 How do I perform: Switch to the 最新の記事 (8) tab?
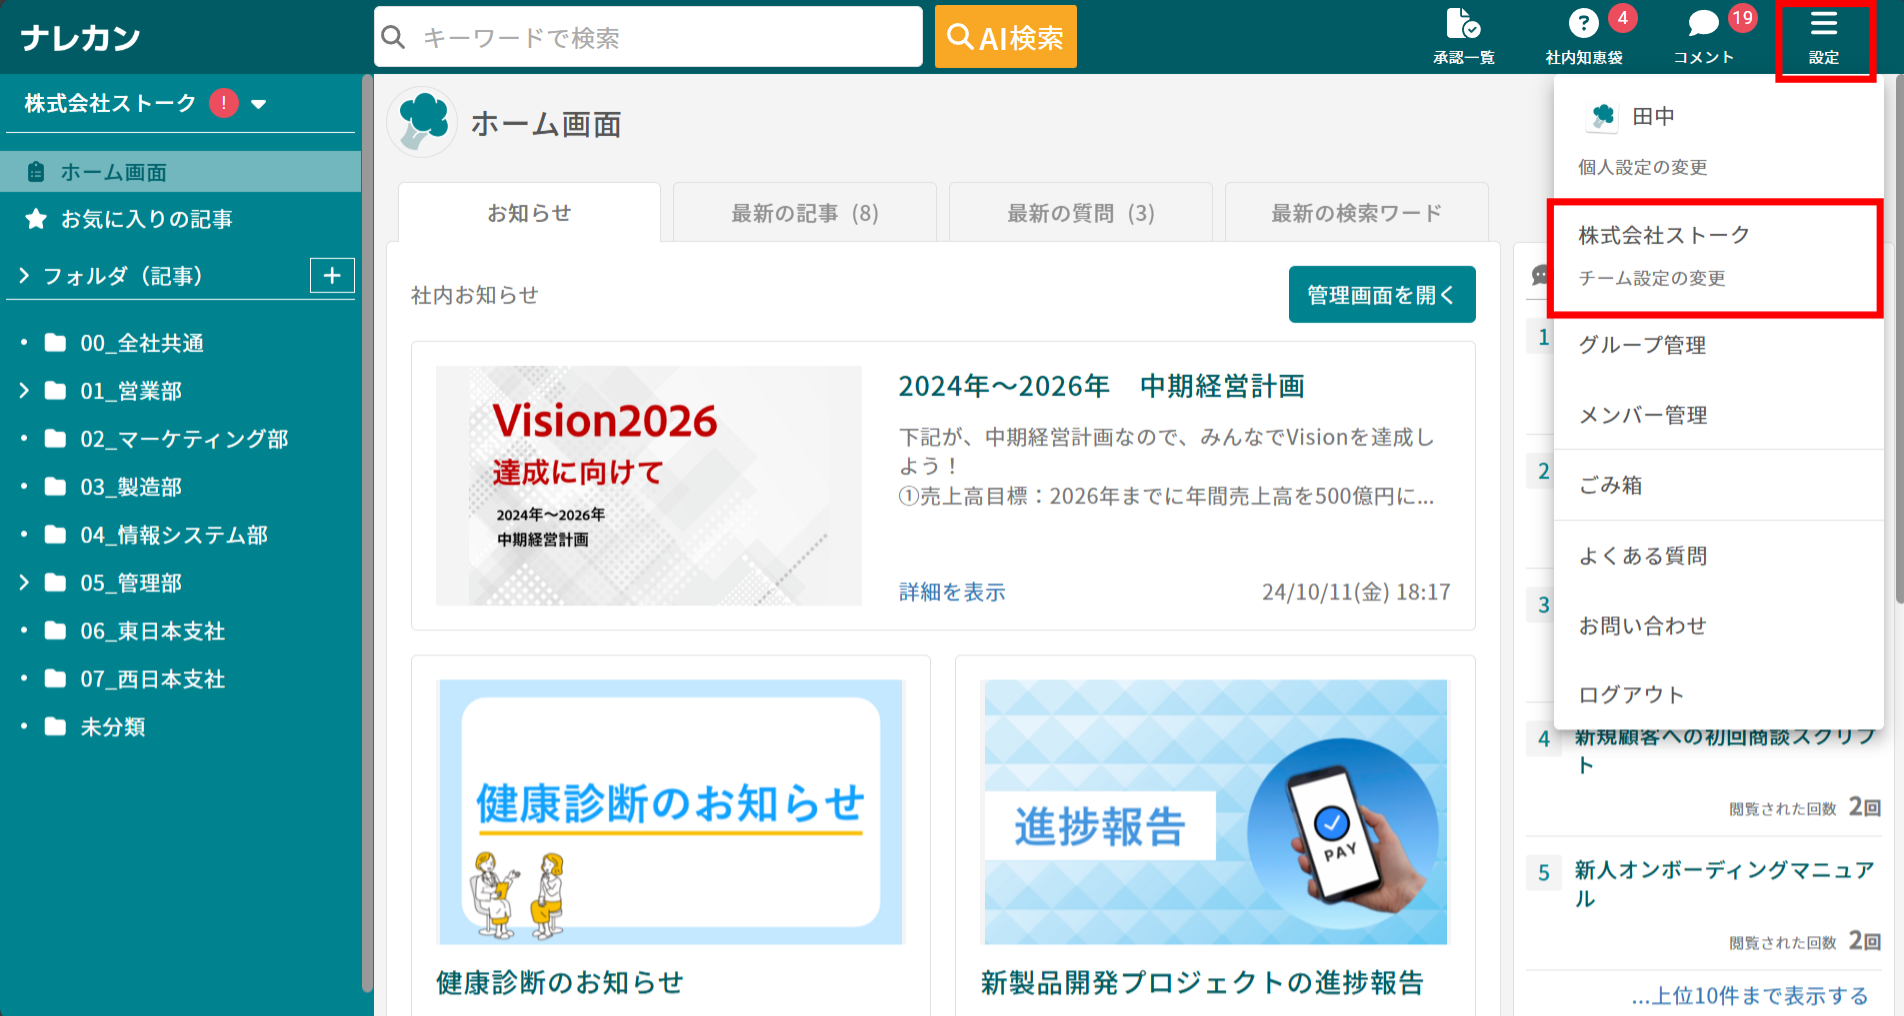coord(804,213)
